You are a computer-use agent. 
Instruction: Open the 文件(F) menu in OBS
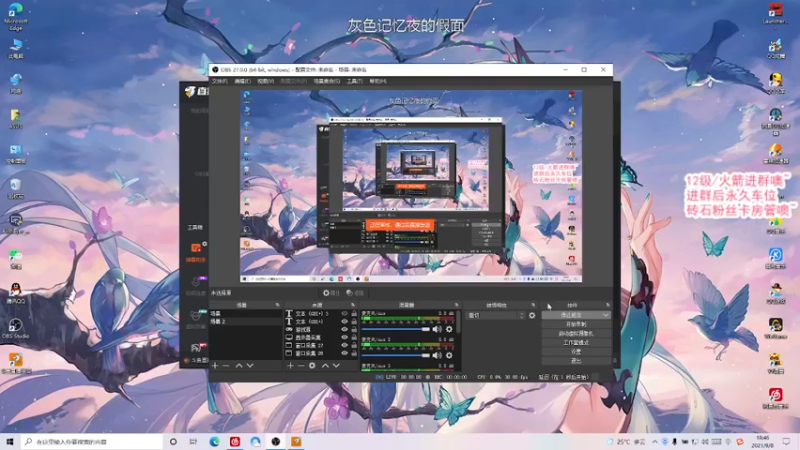point(220,81)
